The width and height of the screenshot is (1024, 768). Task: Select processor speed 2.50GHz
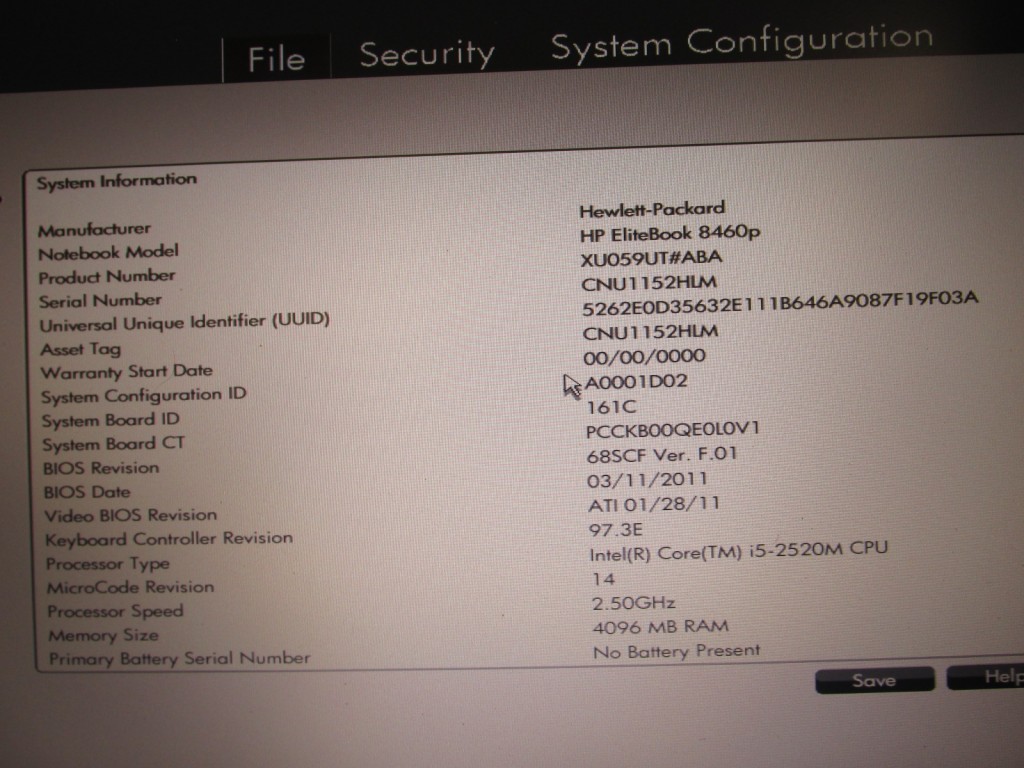click(x=633, y=603)
